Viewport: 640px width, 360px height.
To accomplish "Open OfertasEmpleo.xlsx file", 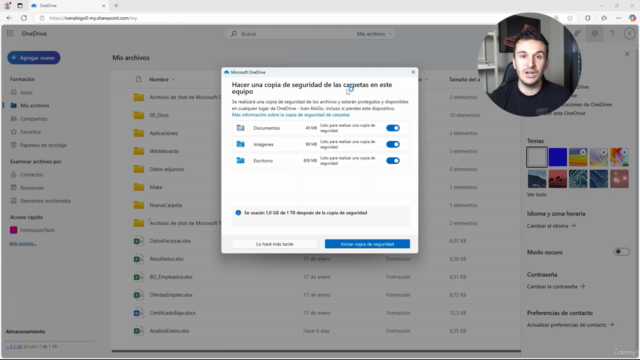I will coord(171,295).
